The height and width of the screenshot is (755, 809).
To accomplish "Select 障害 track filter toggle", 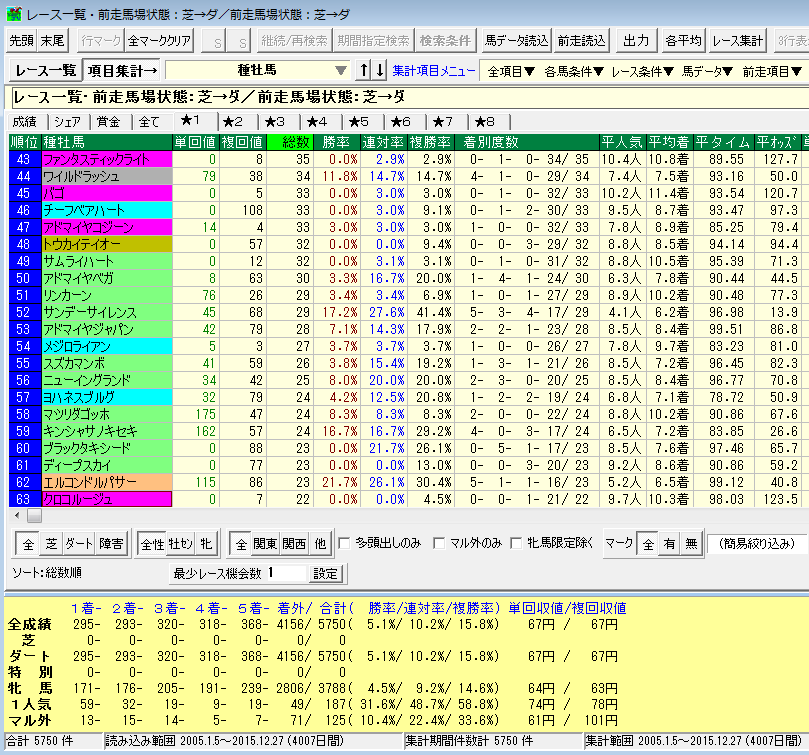I will [111, 543].
